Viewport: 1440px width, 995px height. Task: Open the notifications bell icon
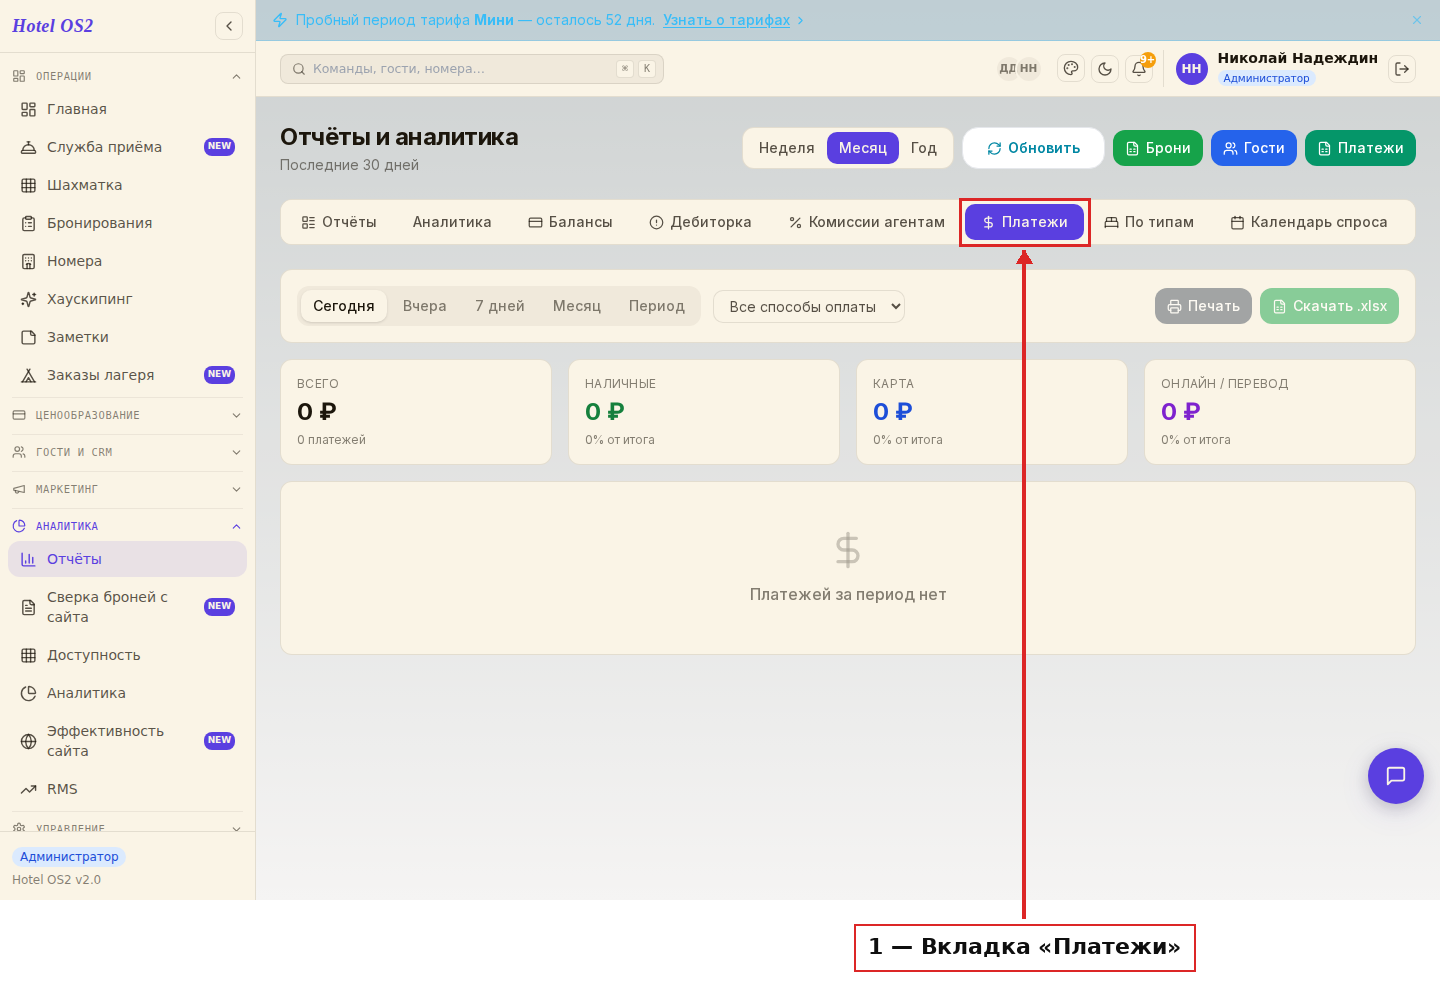1139,69
